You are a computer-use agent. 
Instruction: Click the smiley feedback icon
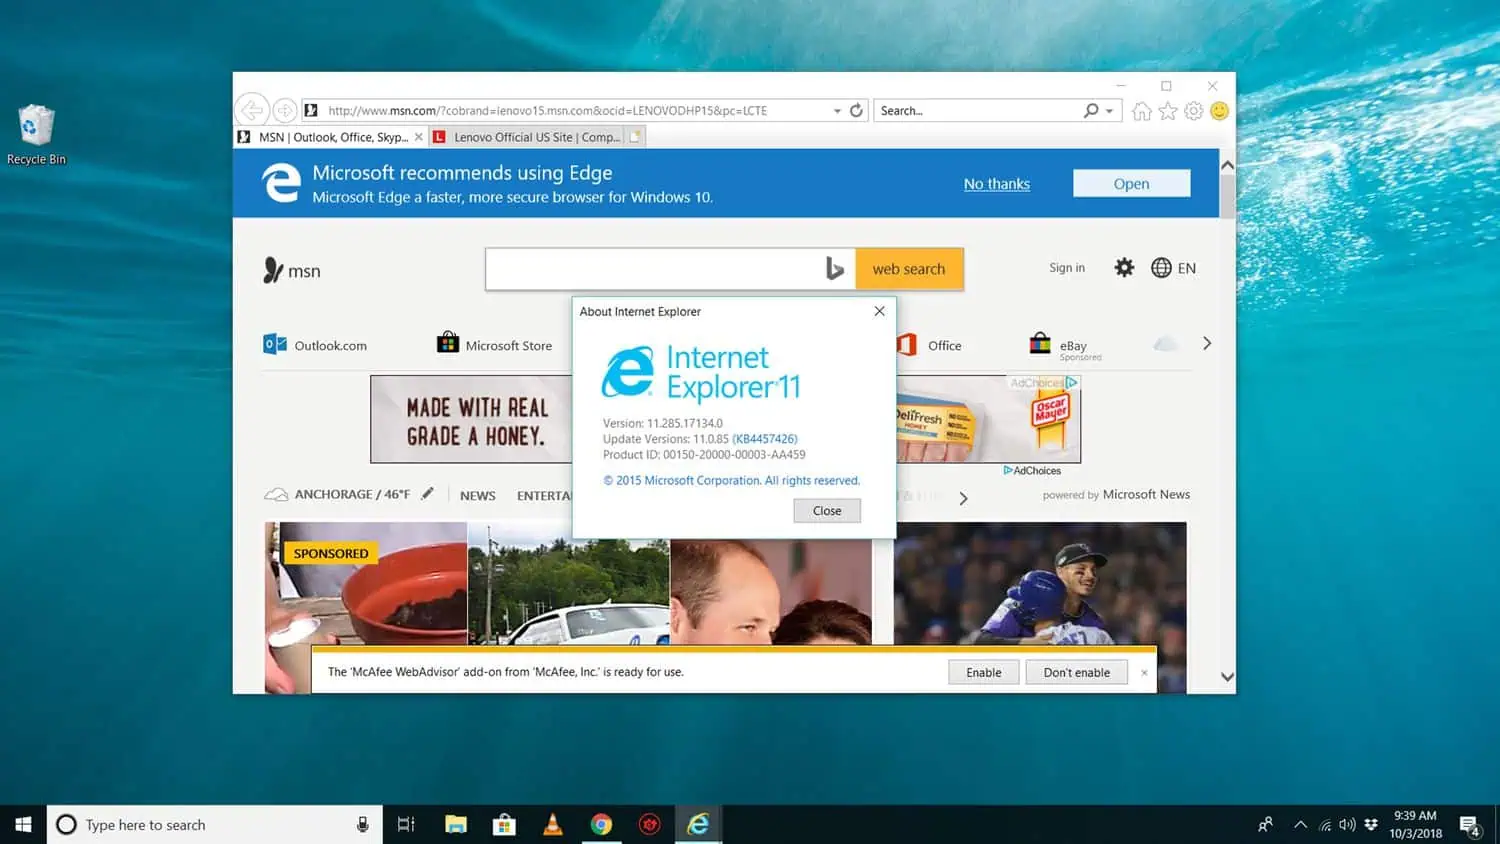tap(1219, 111)
